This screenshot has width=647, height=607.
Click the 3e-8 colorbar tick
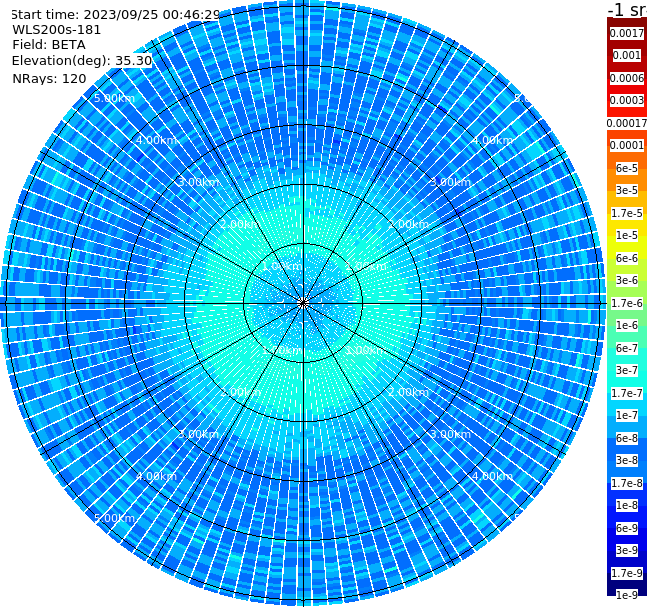point(627,460)
